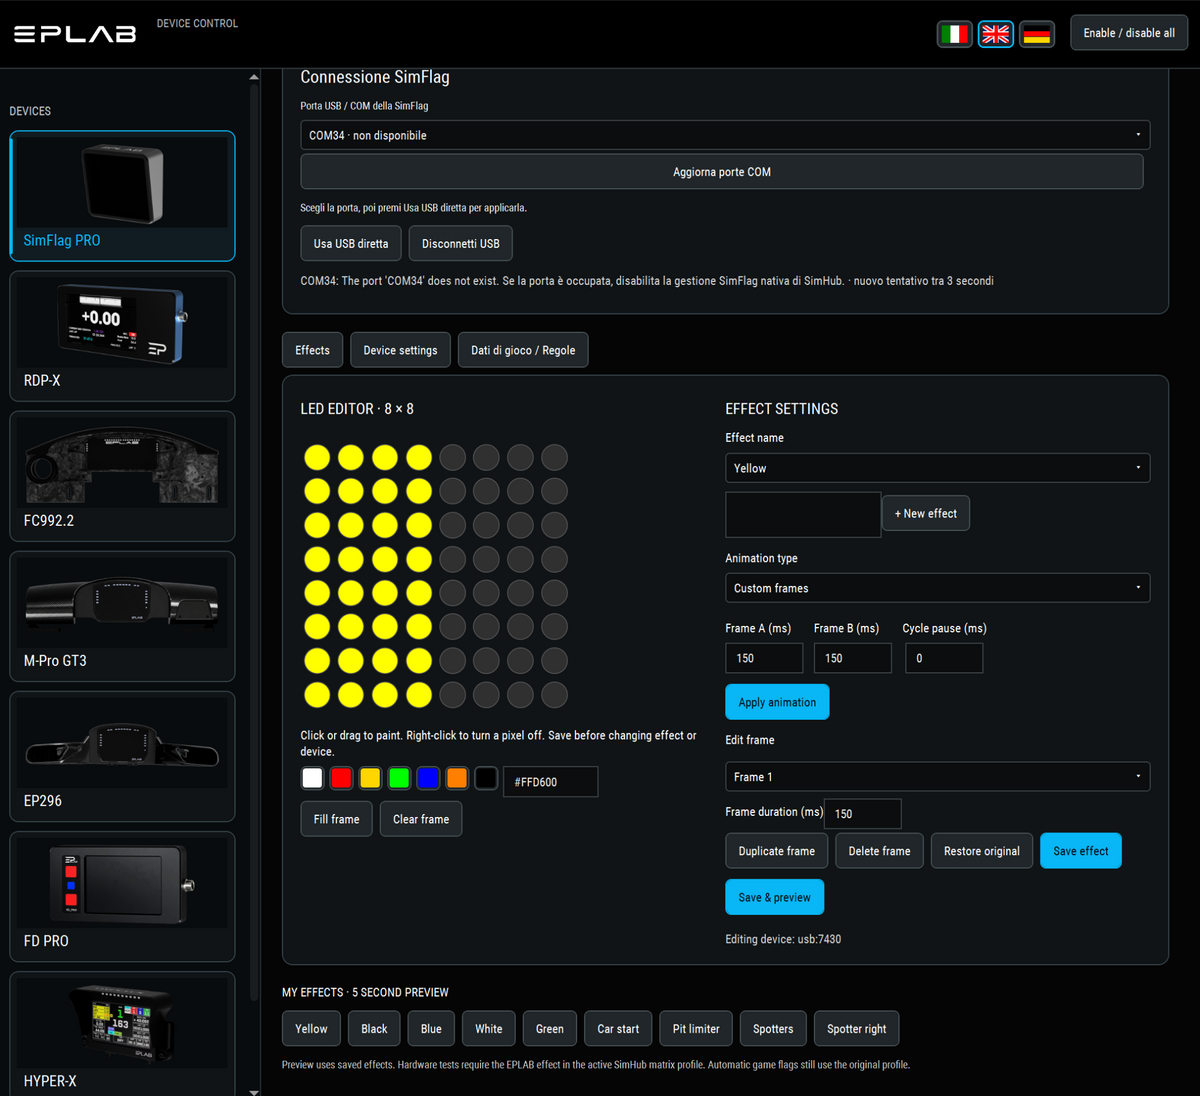
Task: Click Save & preview button
Action: tap(775, 897)
